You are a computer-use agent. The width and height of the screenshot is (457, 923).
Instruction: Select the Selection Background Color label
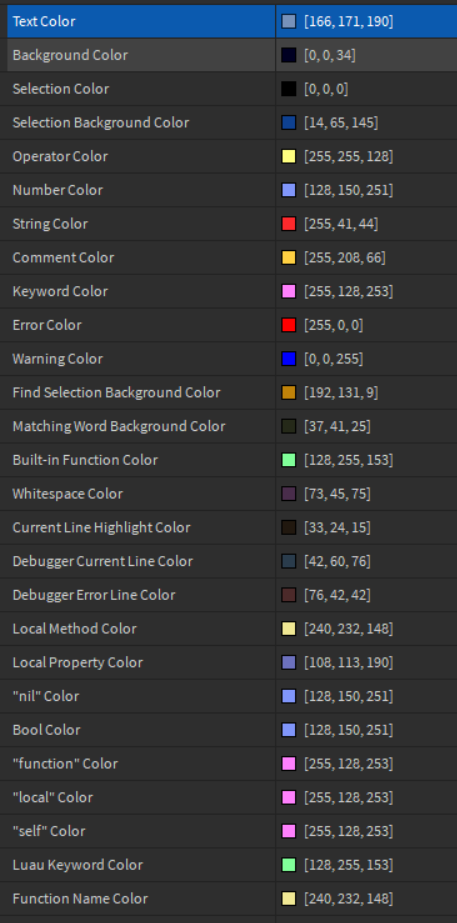click(101, 122)
